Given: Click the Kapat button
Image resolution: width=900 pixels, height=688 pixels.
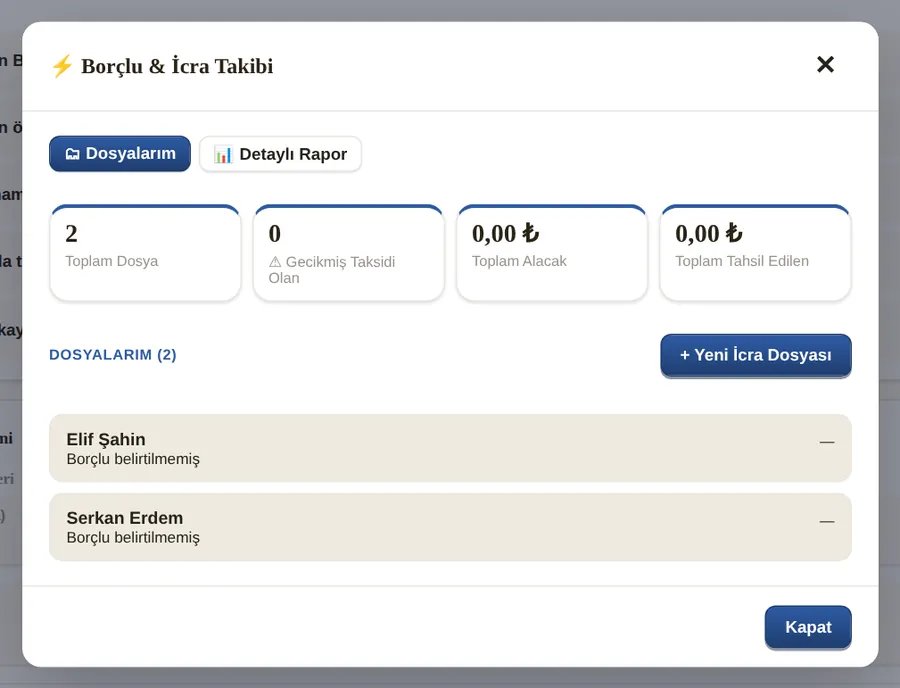Looking at the screenshot, I should (x=808, y=627).
